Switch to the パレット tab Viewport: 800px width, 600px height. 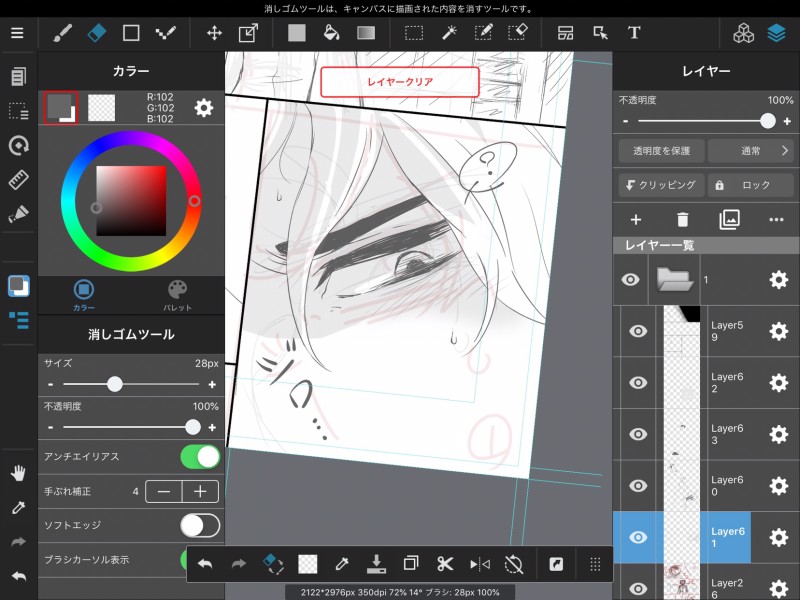[x=178, y=295]
